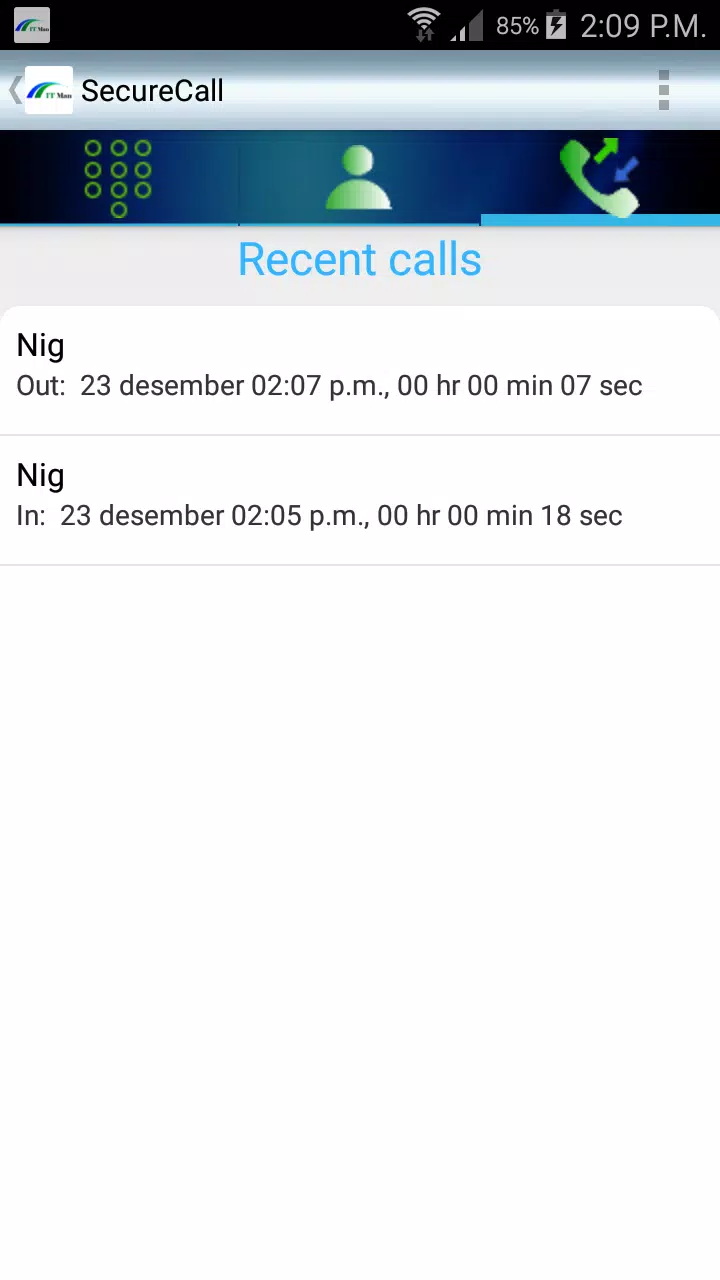The width and height of the screenshot is (720, 1280).
Task: Tap the 2:09 P.M. clock
Action: pos(643,26)
